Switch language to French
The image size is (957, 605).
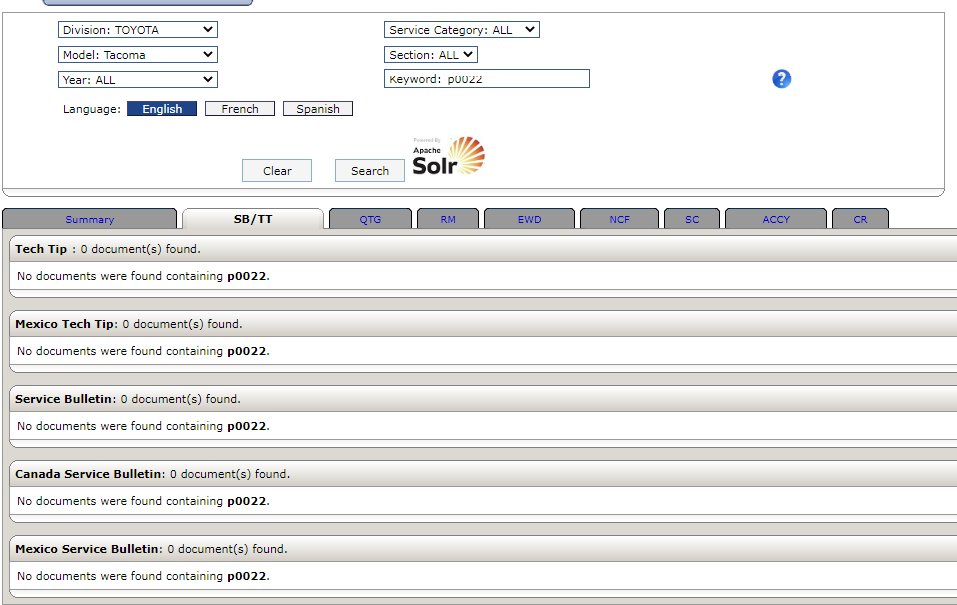click(240, 109)
